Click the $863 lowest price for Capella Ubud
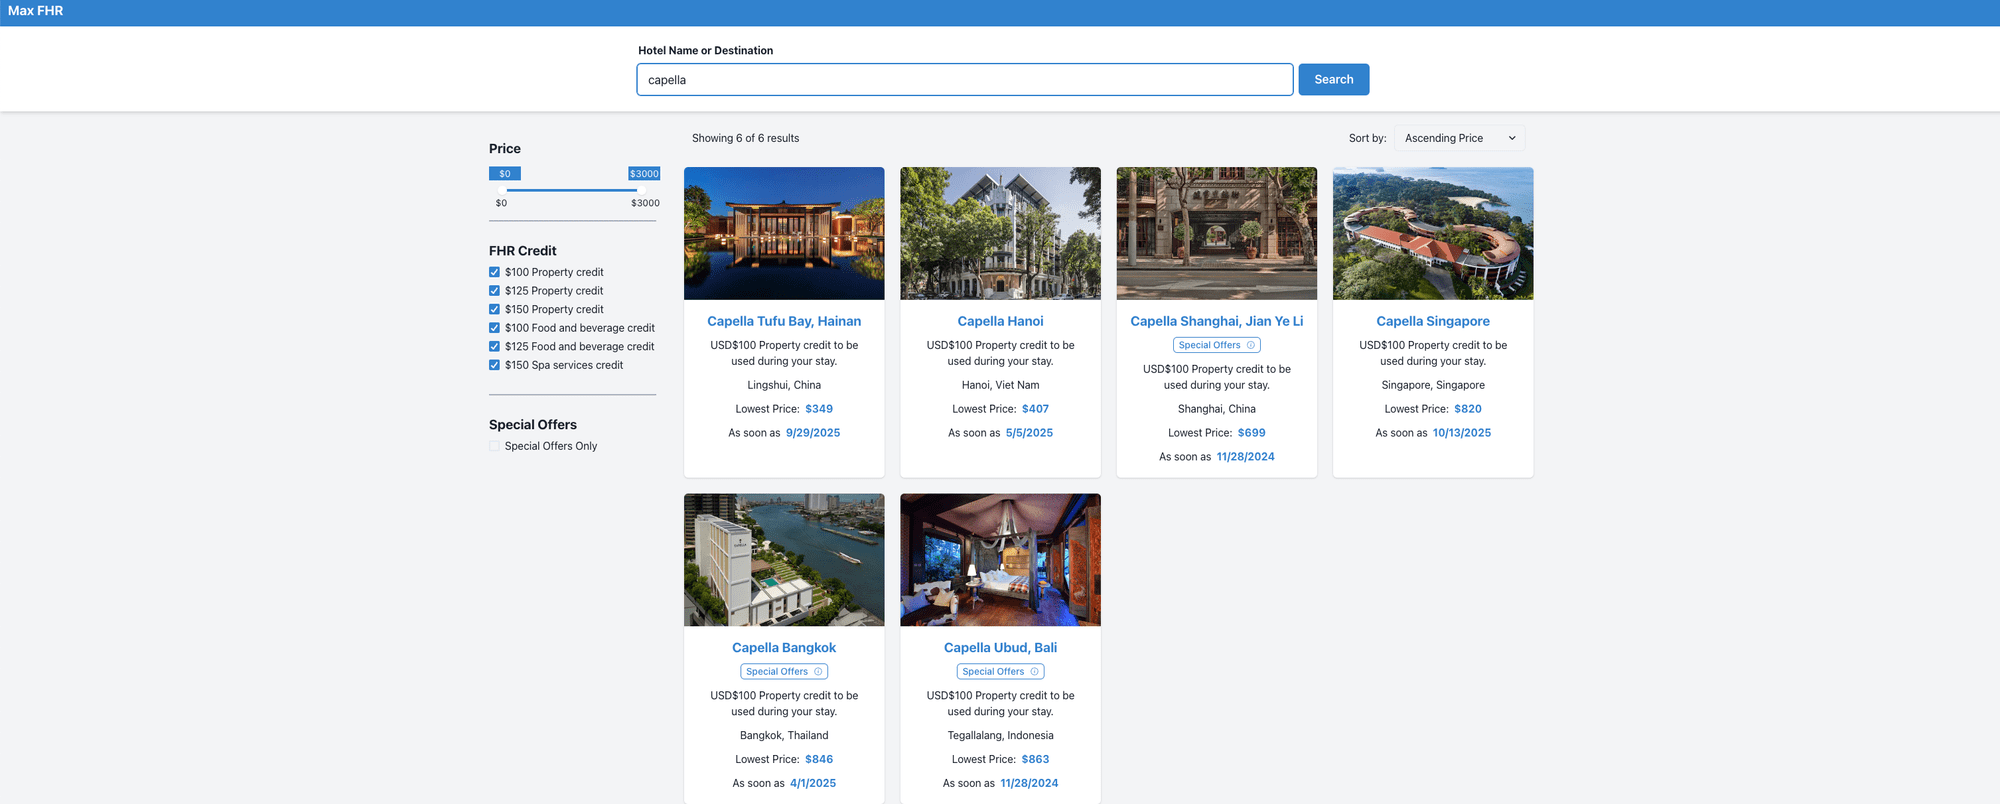 pyautogui.click(x=1035, y=760)
